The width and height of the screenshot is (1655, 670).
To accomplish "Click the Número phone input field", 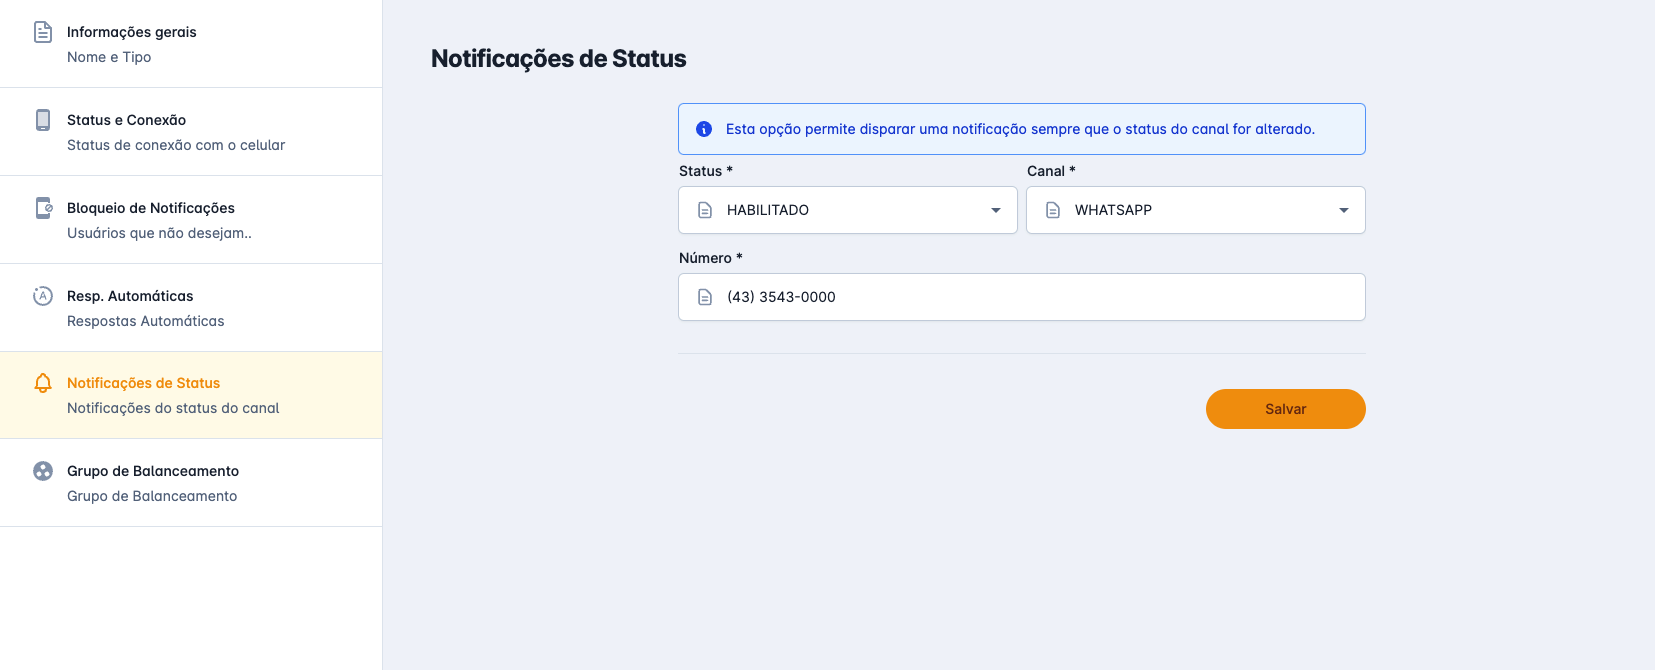I will pyautogui.click(x=1040, y=297).
